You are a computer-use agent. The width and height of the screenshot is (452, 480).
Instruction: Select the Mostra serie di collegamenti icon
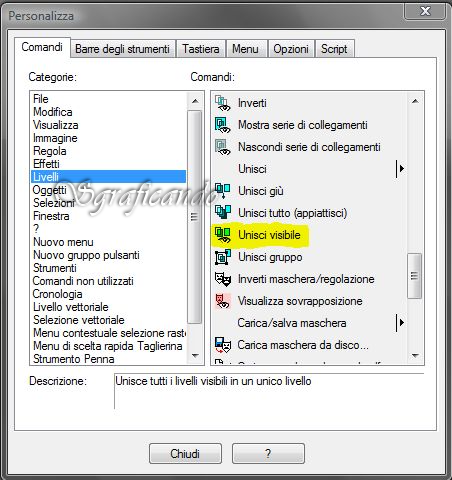coord(222,125)
